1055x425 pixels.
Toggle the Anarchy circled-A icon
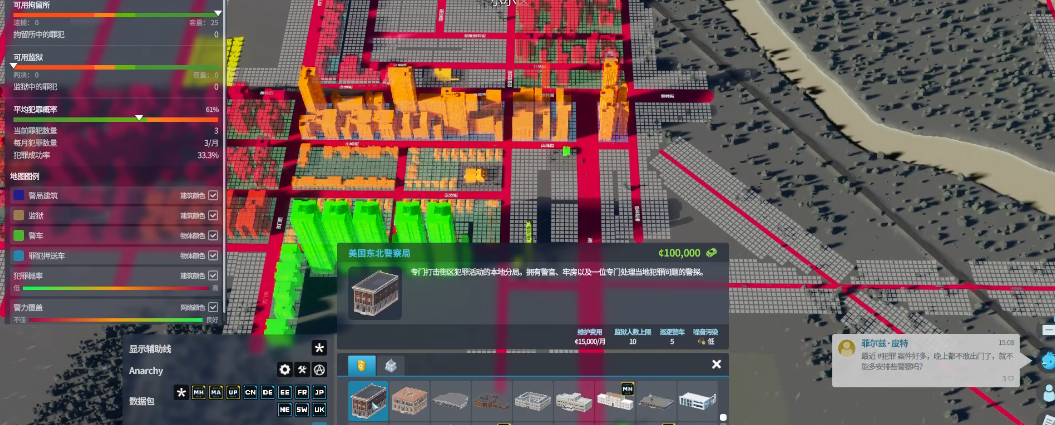320,370
